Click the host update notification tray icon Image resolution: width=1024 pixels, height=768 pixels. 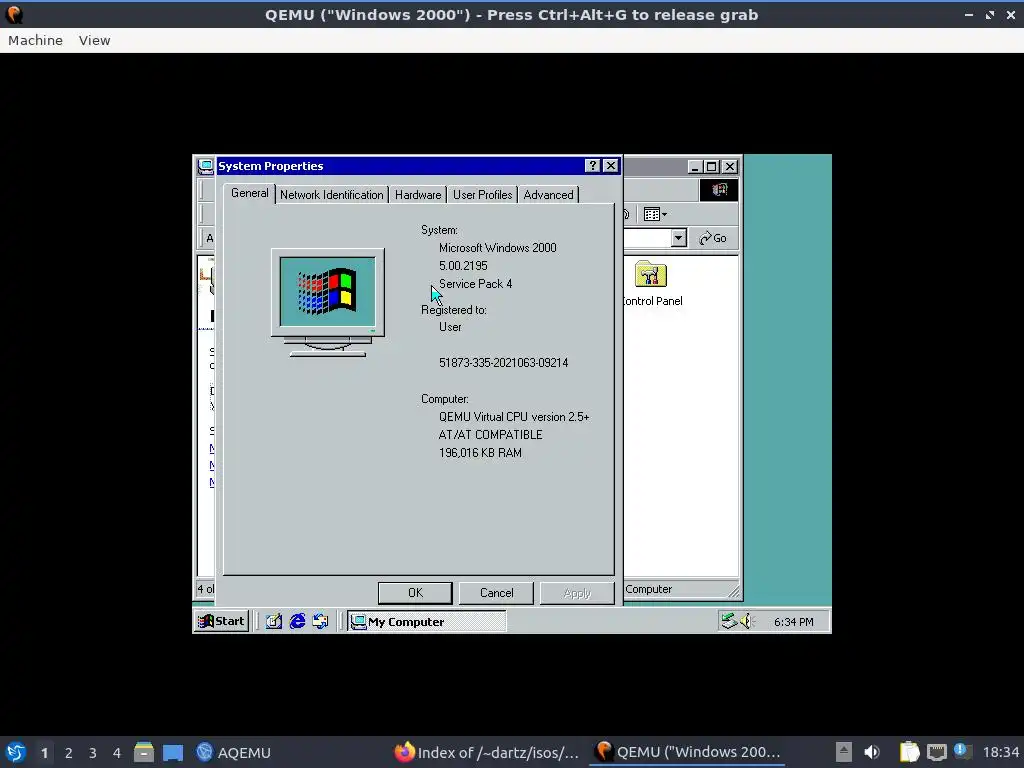click(961, 751)
